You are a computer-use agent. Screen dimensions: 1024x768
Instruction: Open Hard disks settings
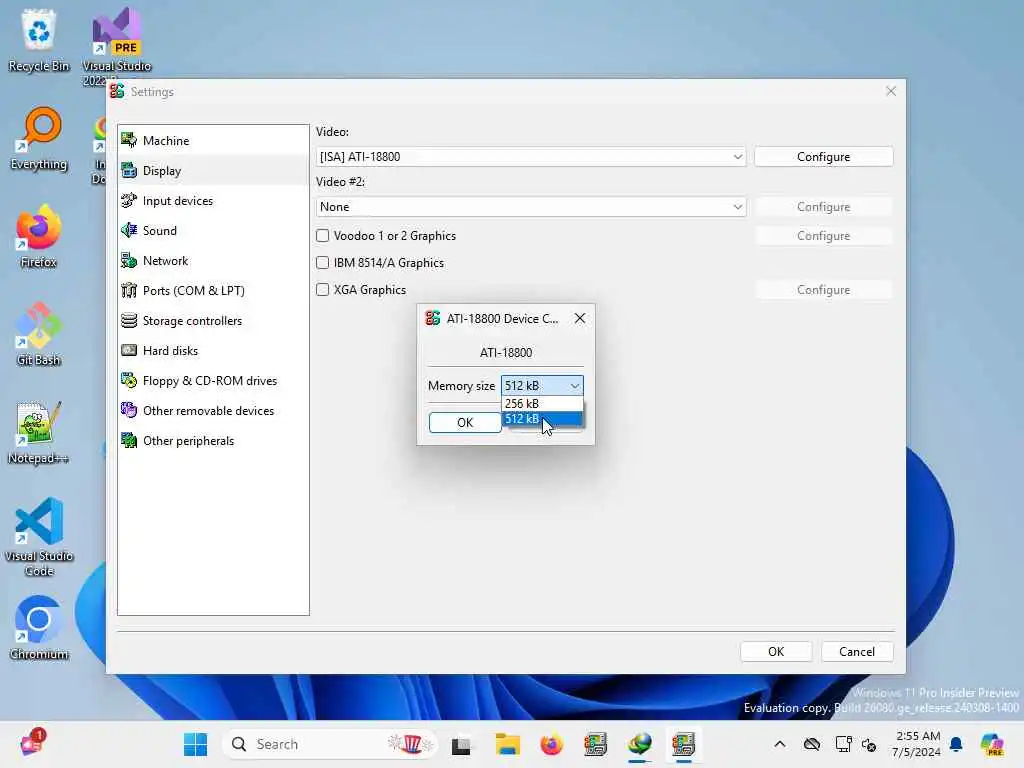point(213,351)
